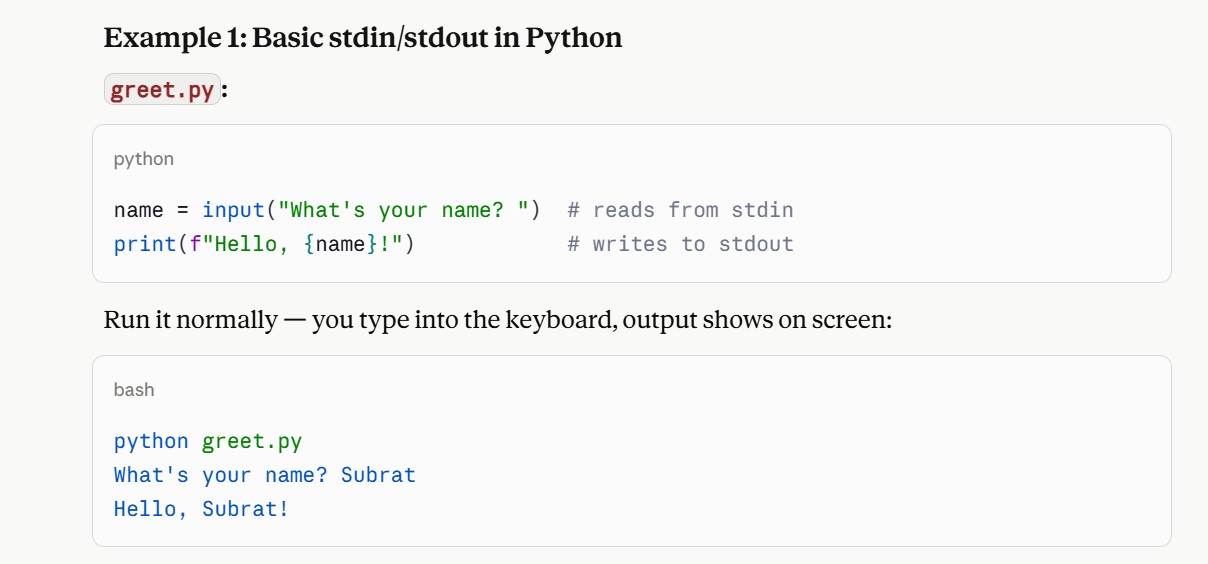Screen dimensions: 1208x564
Task: Click the green greet.py argument in bash block
Action: pyautogui.click(x=252, y=441)
